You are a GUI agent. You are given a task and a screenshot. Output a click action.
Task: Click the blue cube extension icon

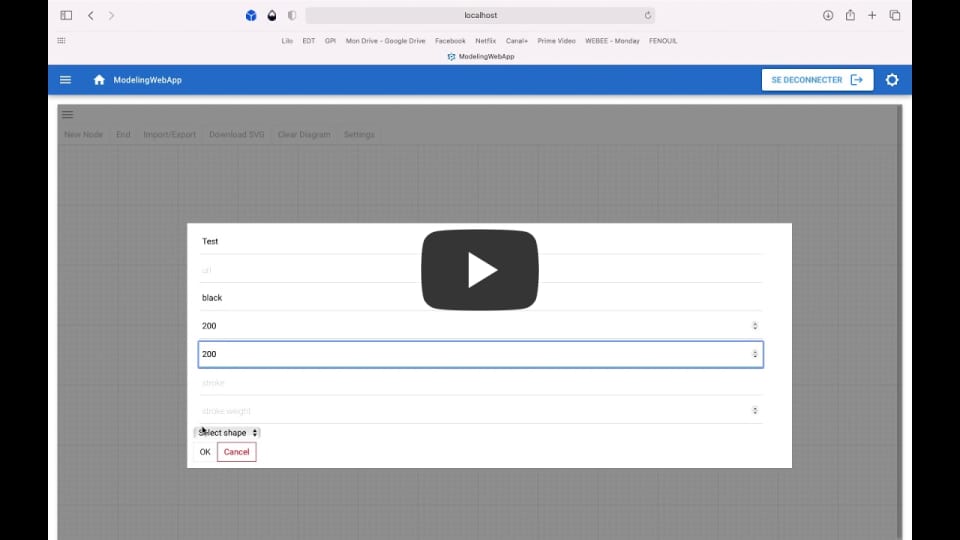(251, 15)
